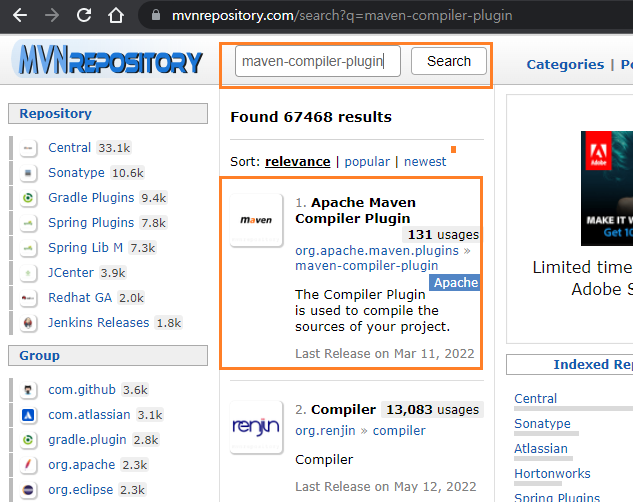Open the org.renjin group link
633x502 pixels.
325,431
